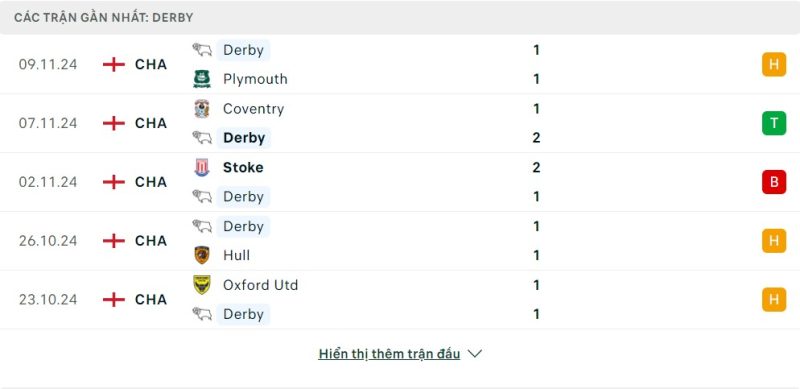
Task: Click the 'Các trận gần nhất: Derby' header
Action: point(104,17)
